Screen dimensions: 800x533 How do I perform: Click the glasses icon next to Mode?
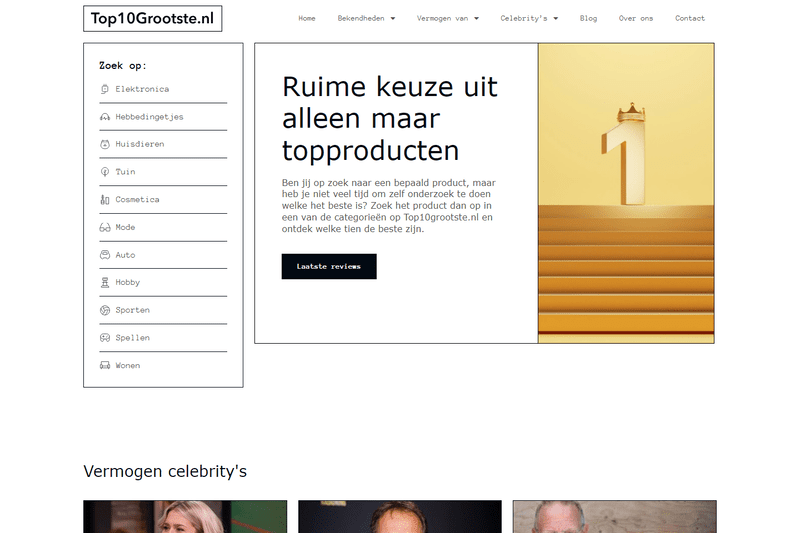coord(105,227)
